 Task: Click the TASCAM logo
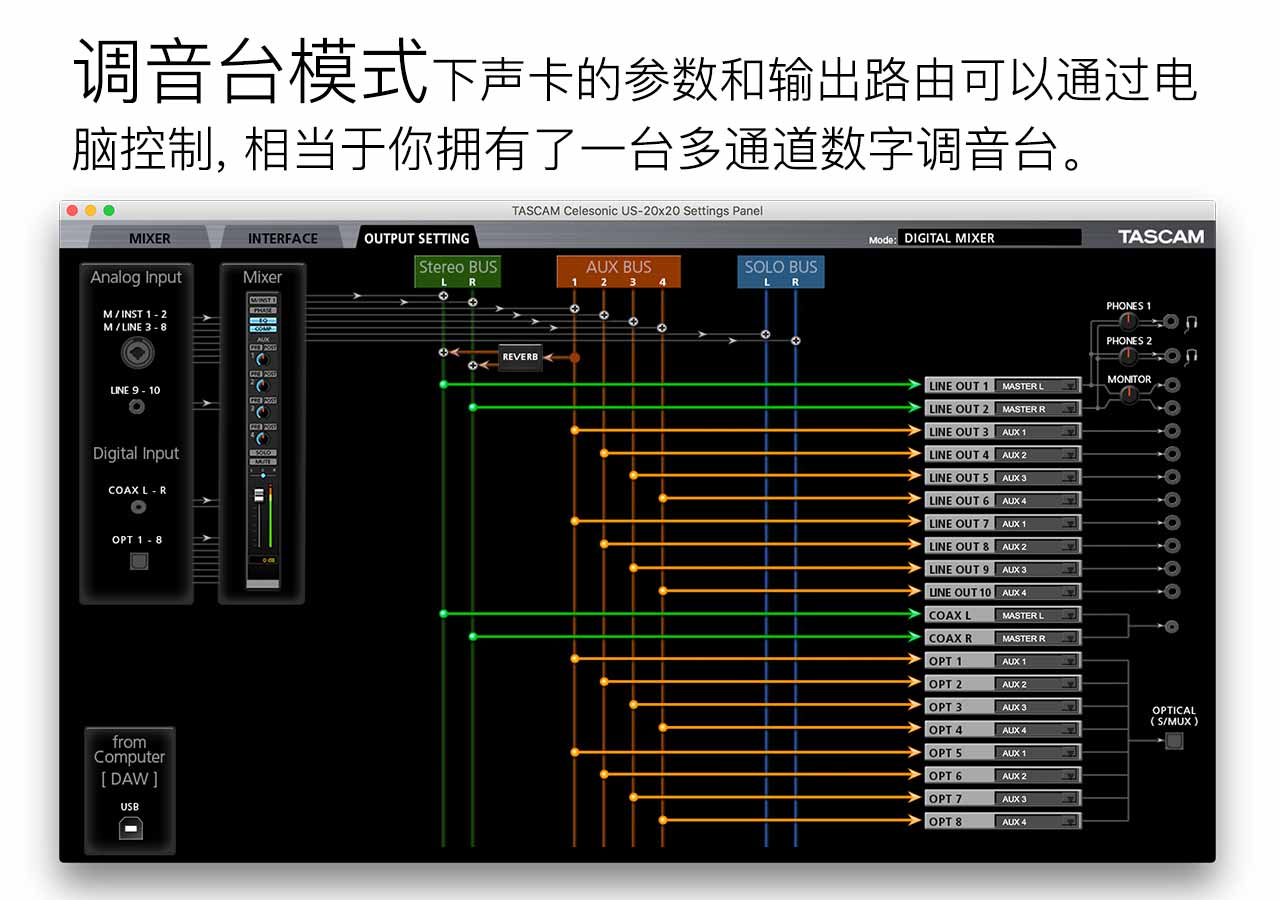1161,237
